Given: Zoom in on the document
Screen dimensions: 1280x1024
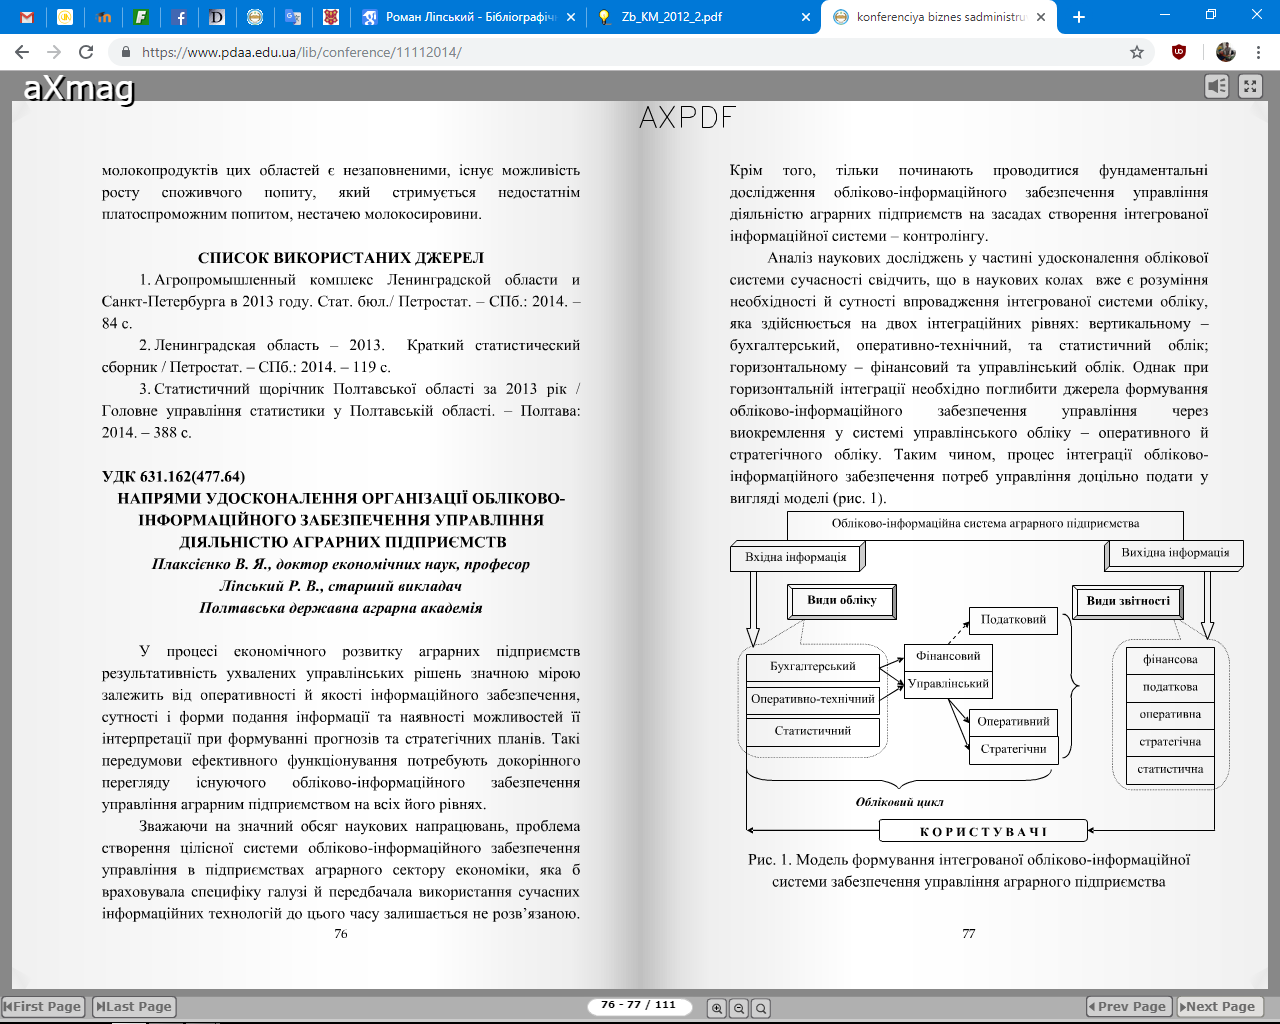Looking at the screenshot, I should pyautogui.click(x=717, y=1008).
